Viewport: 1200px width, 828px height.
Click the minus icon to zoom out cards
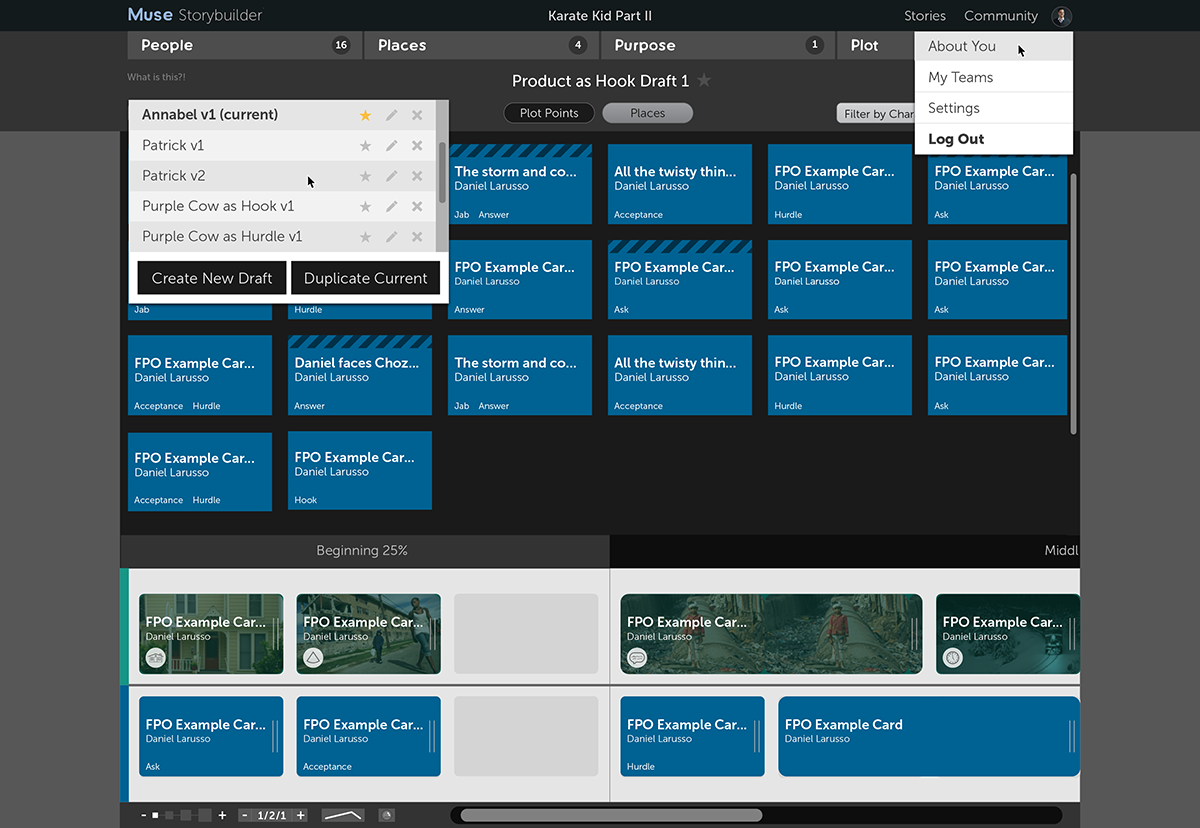point(143,815)
